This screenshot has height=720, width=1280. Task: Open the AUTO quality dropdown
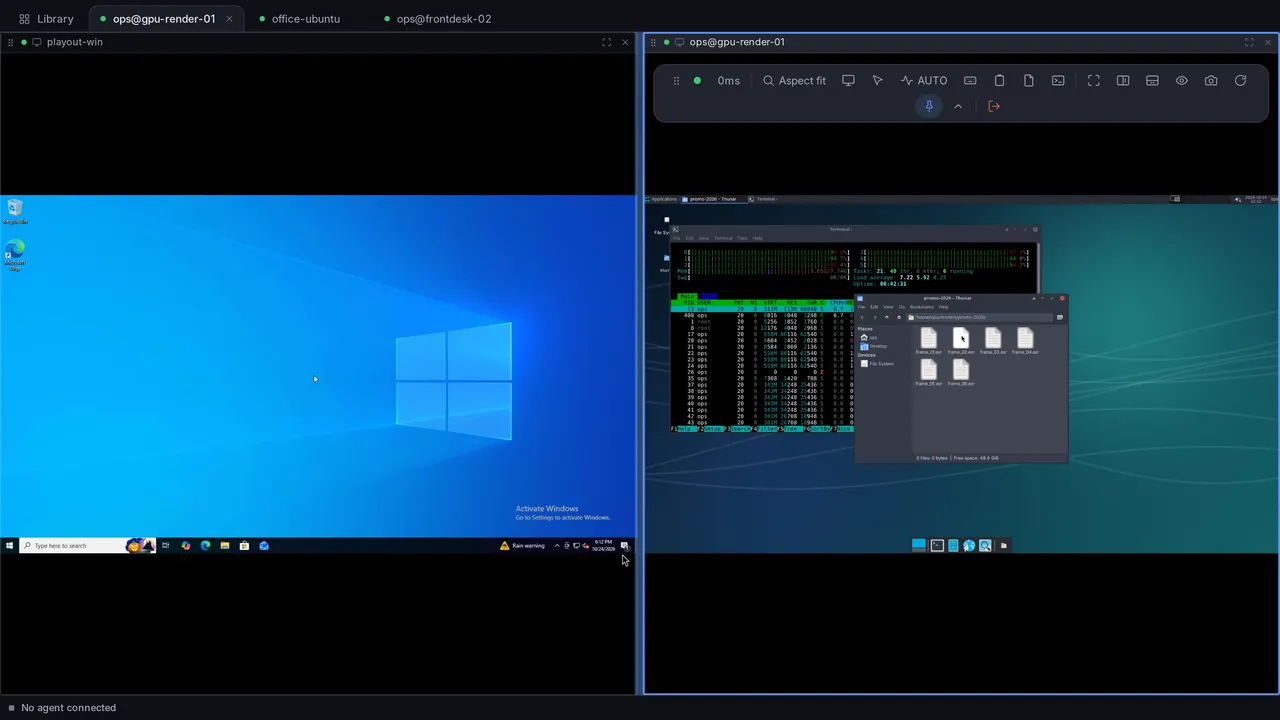tap(924, 81)
